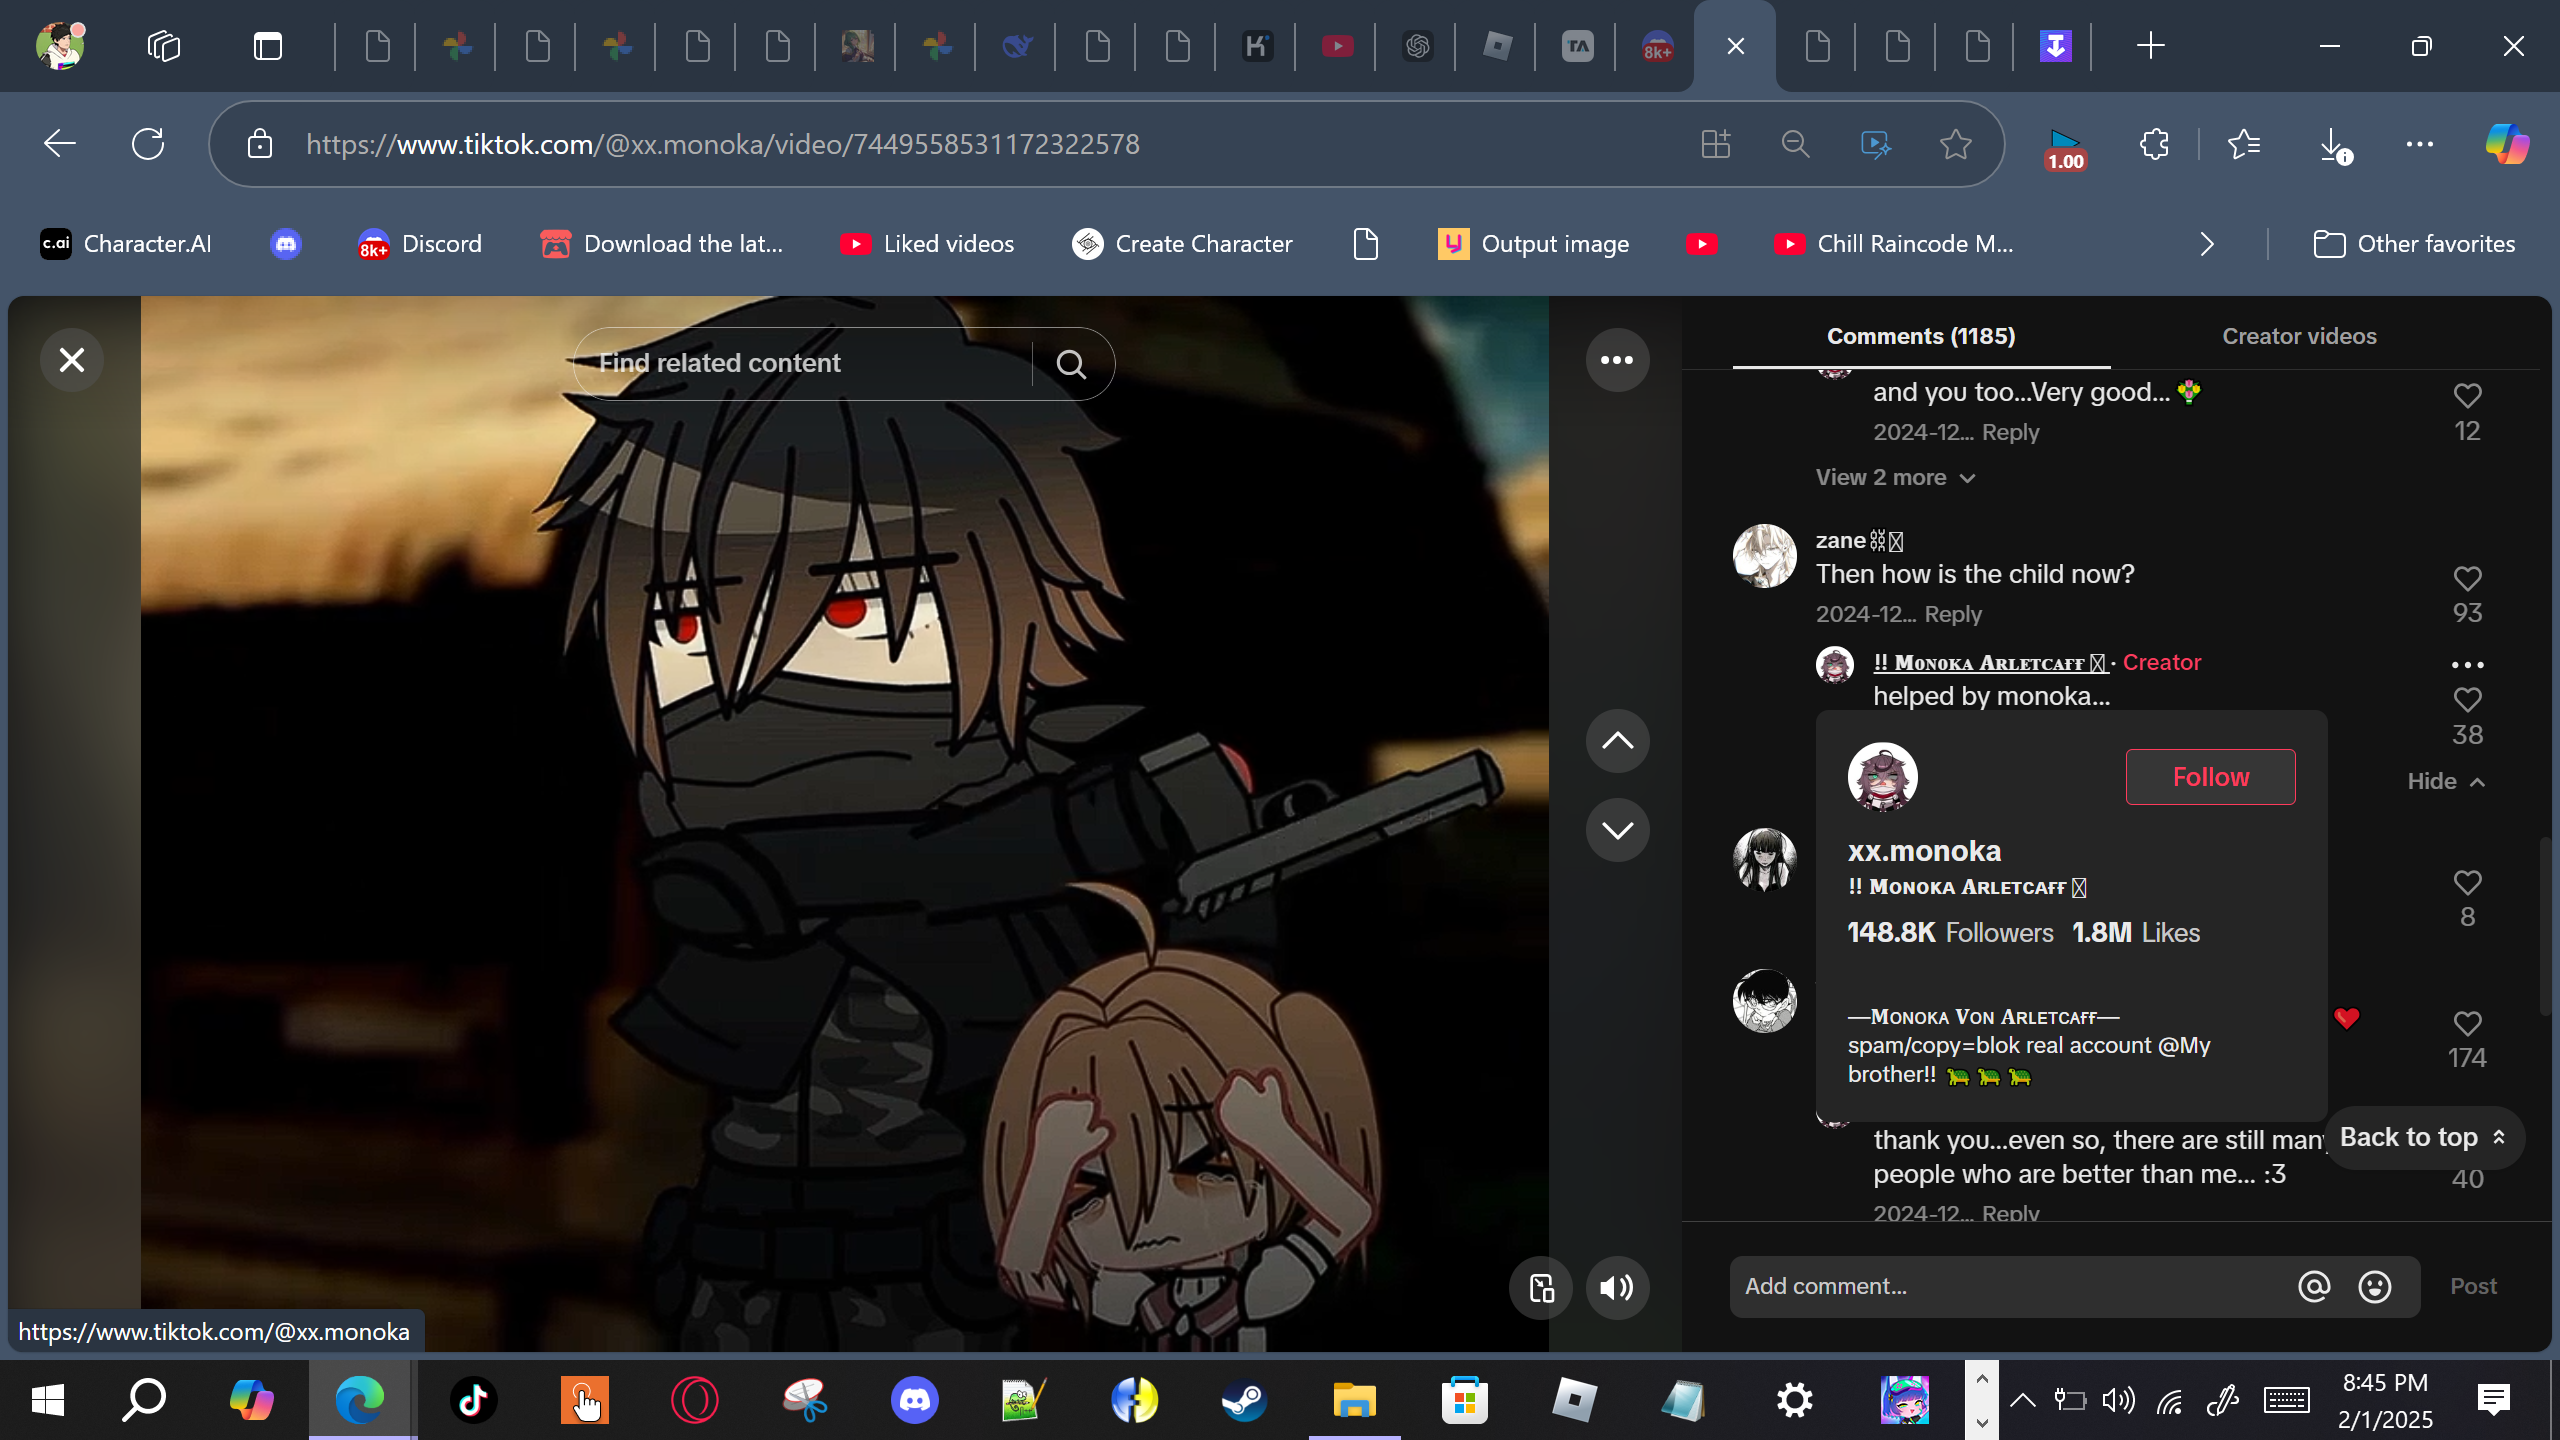Click the mention @ icon in comment box
This screenshot has width=2560, height=1440.
tap(2314, 1287)
